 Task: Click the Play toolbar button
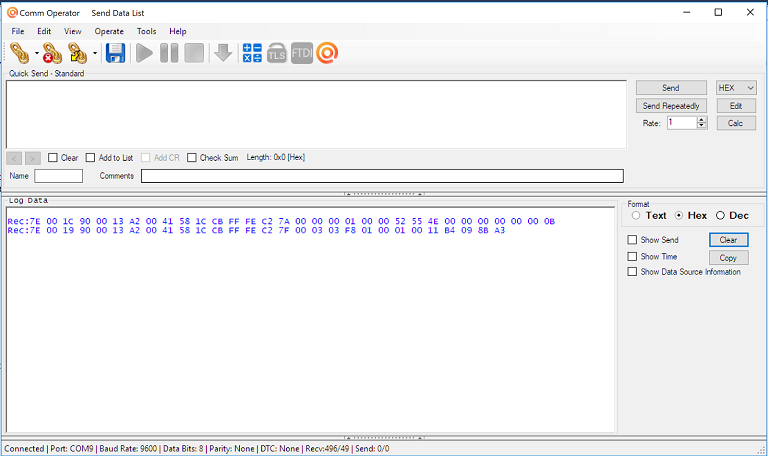coord(144,53)
